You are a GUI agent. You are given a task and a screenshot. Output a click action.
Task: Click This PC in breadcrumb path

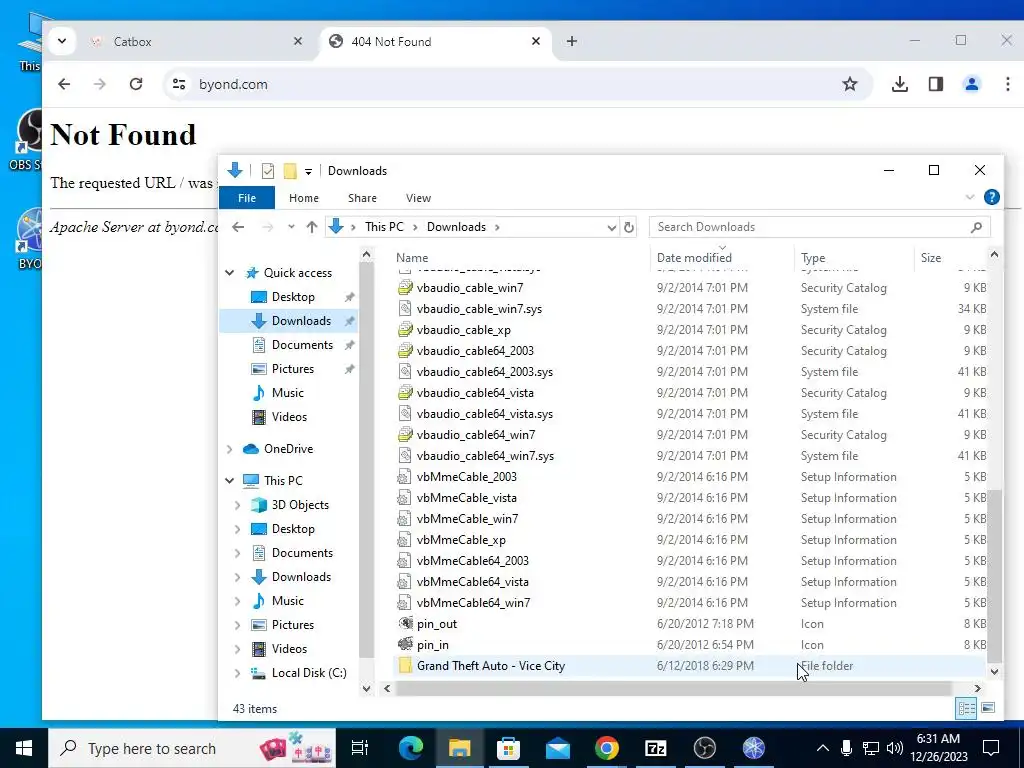[x=384, y=227]
